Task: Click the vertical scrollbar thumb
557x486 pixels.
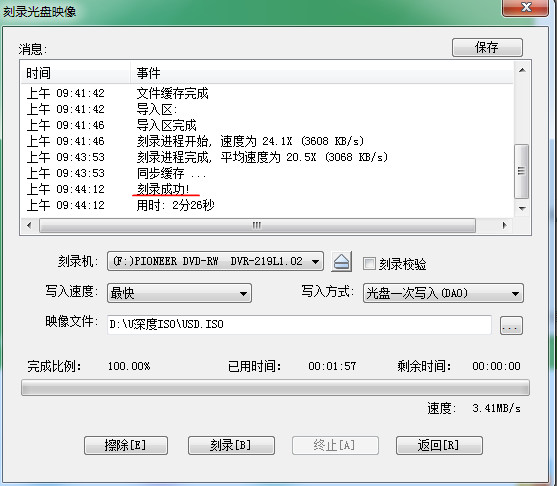Action: tap(521, 171)
